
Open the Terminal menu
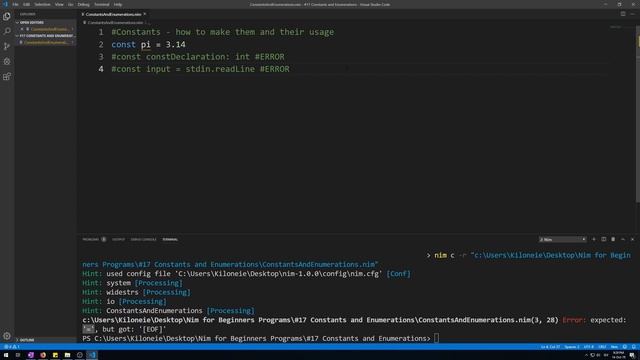(x=102, y=4)
